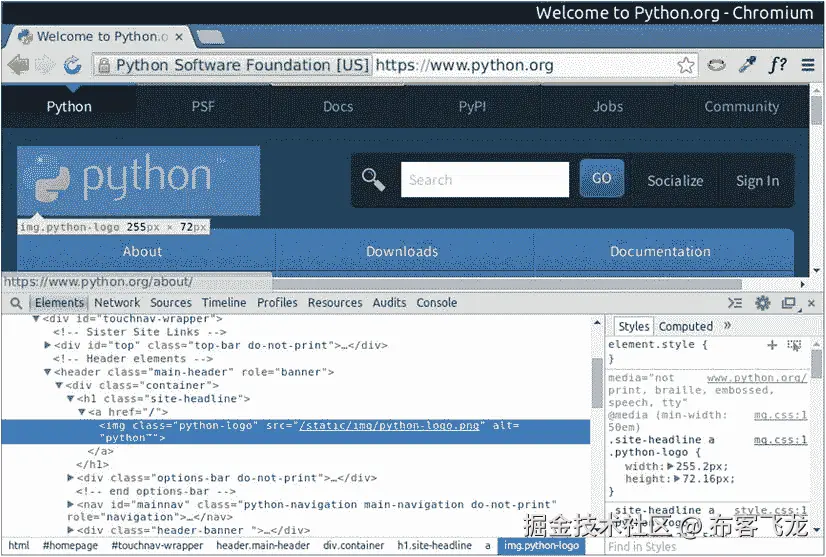Click the eyedropper extension icon

[x=747, y=65]
